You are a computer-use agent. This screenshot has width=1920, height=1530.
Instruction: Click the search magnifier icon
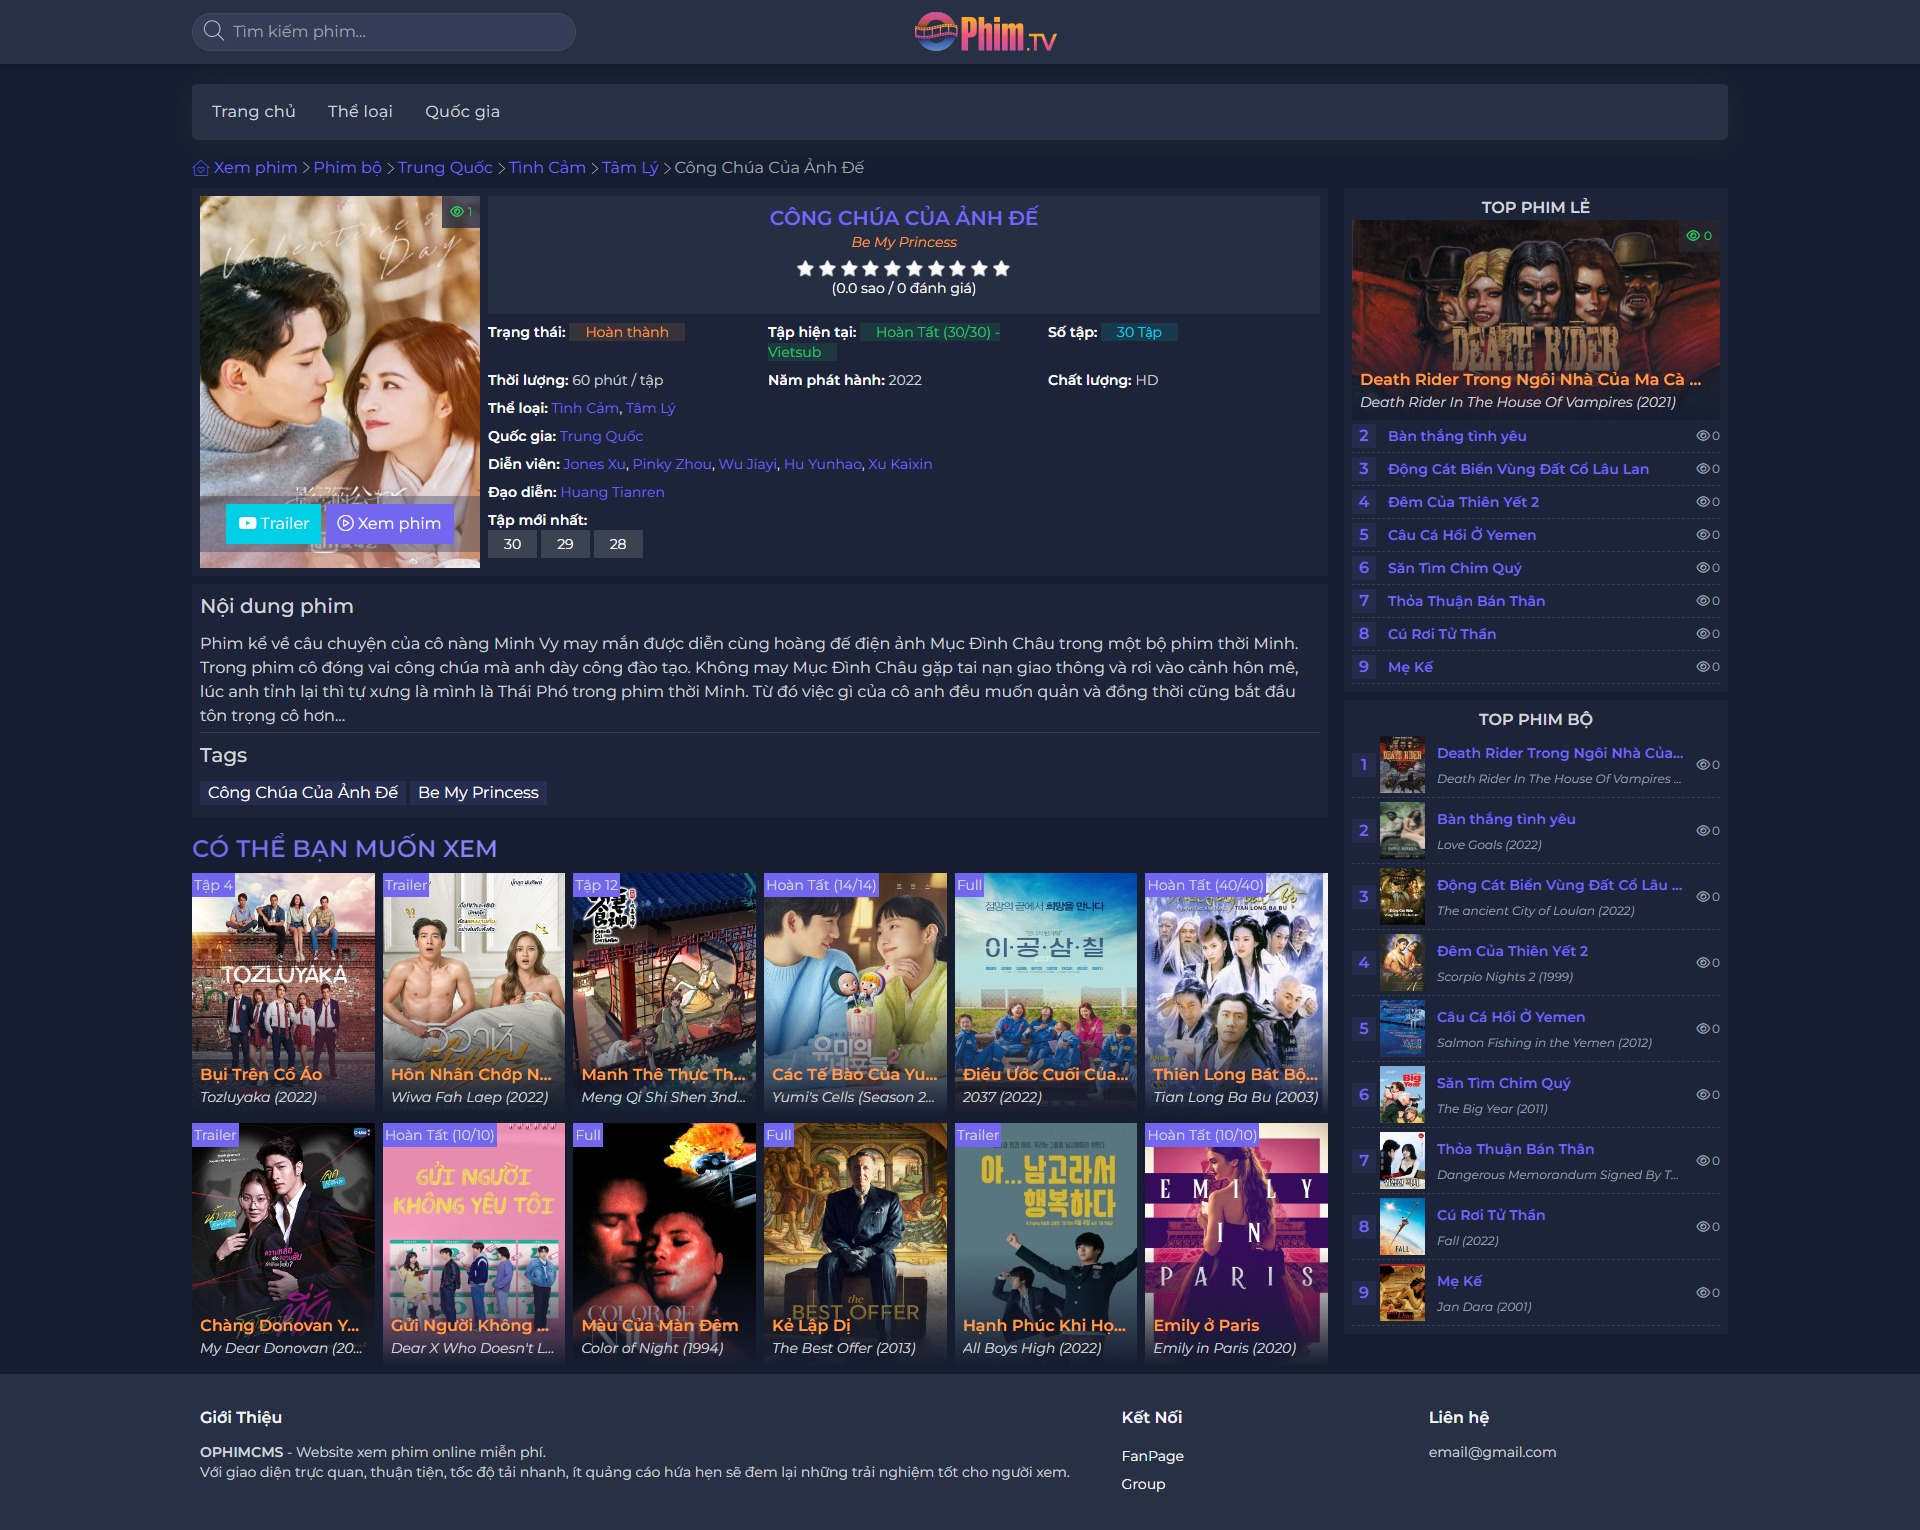coord(213,31)
